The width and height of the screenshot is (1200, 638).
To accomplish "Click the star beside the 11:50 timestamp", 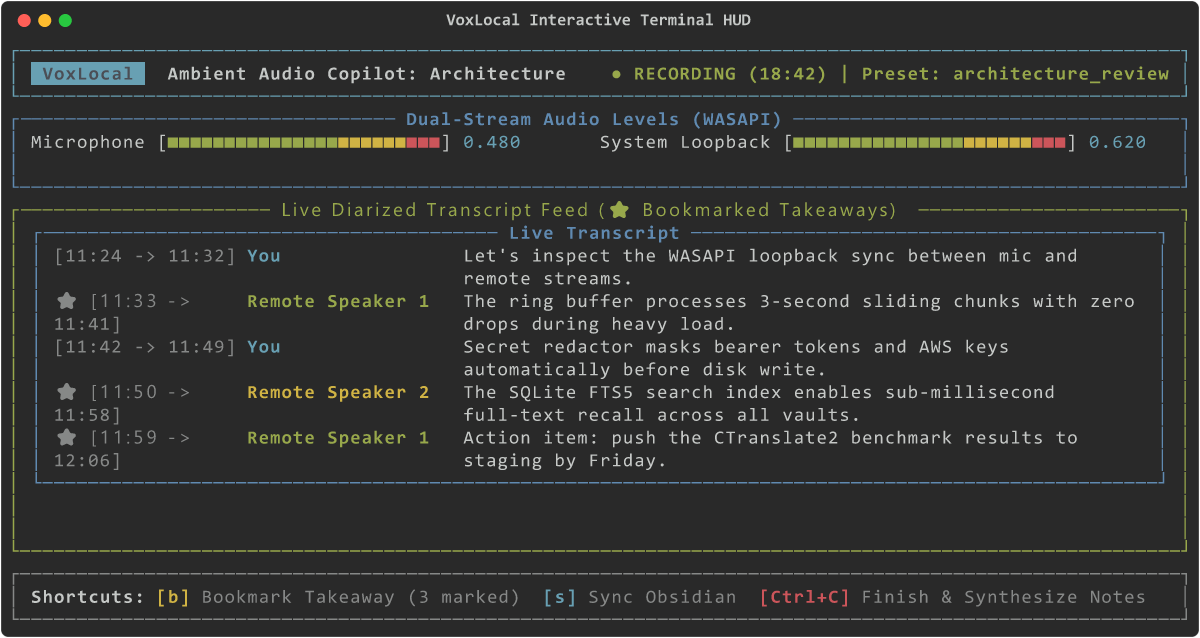I will pos(66,392).
